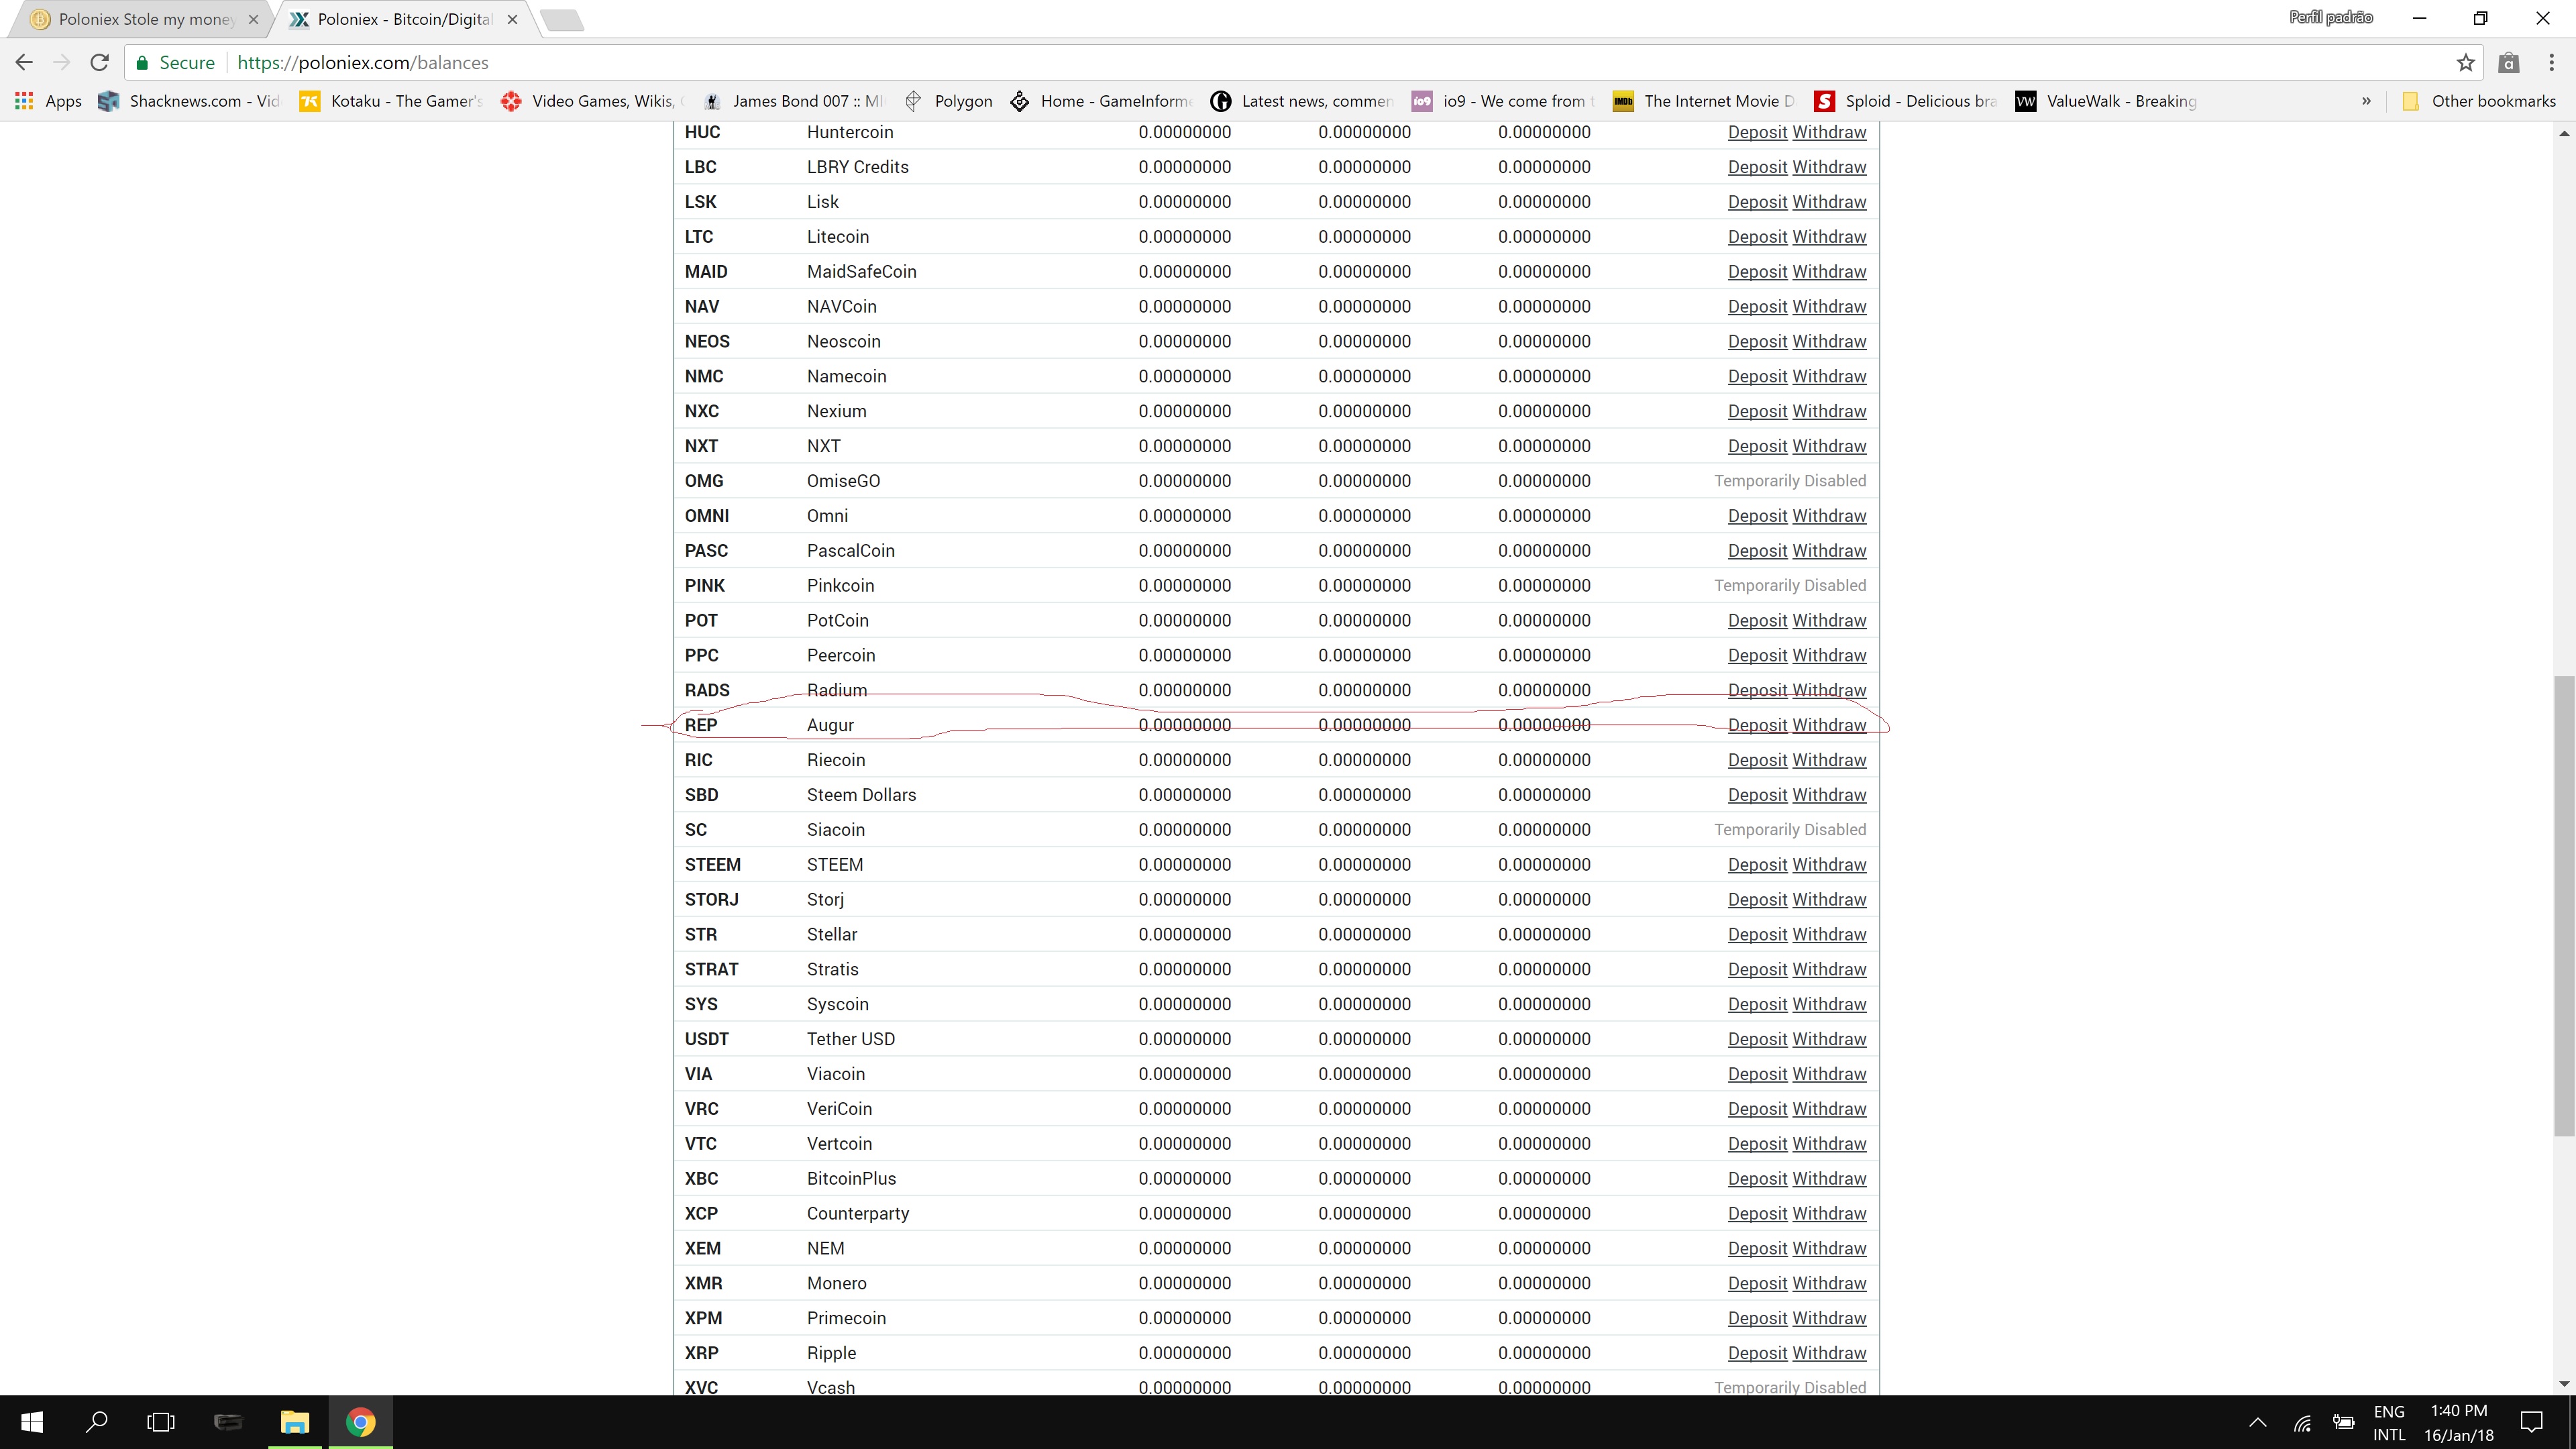Click the browser back arrow
This screenshot has width=2576, height=1449.
tap(24, 62)
